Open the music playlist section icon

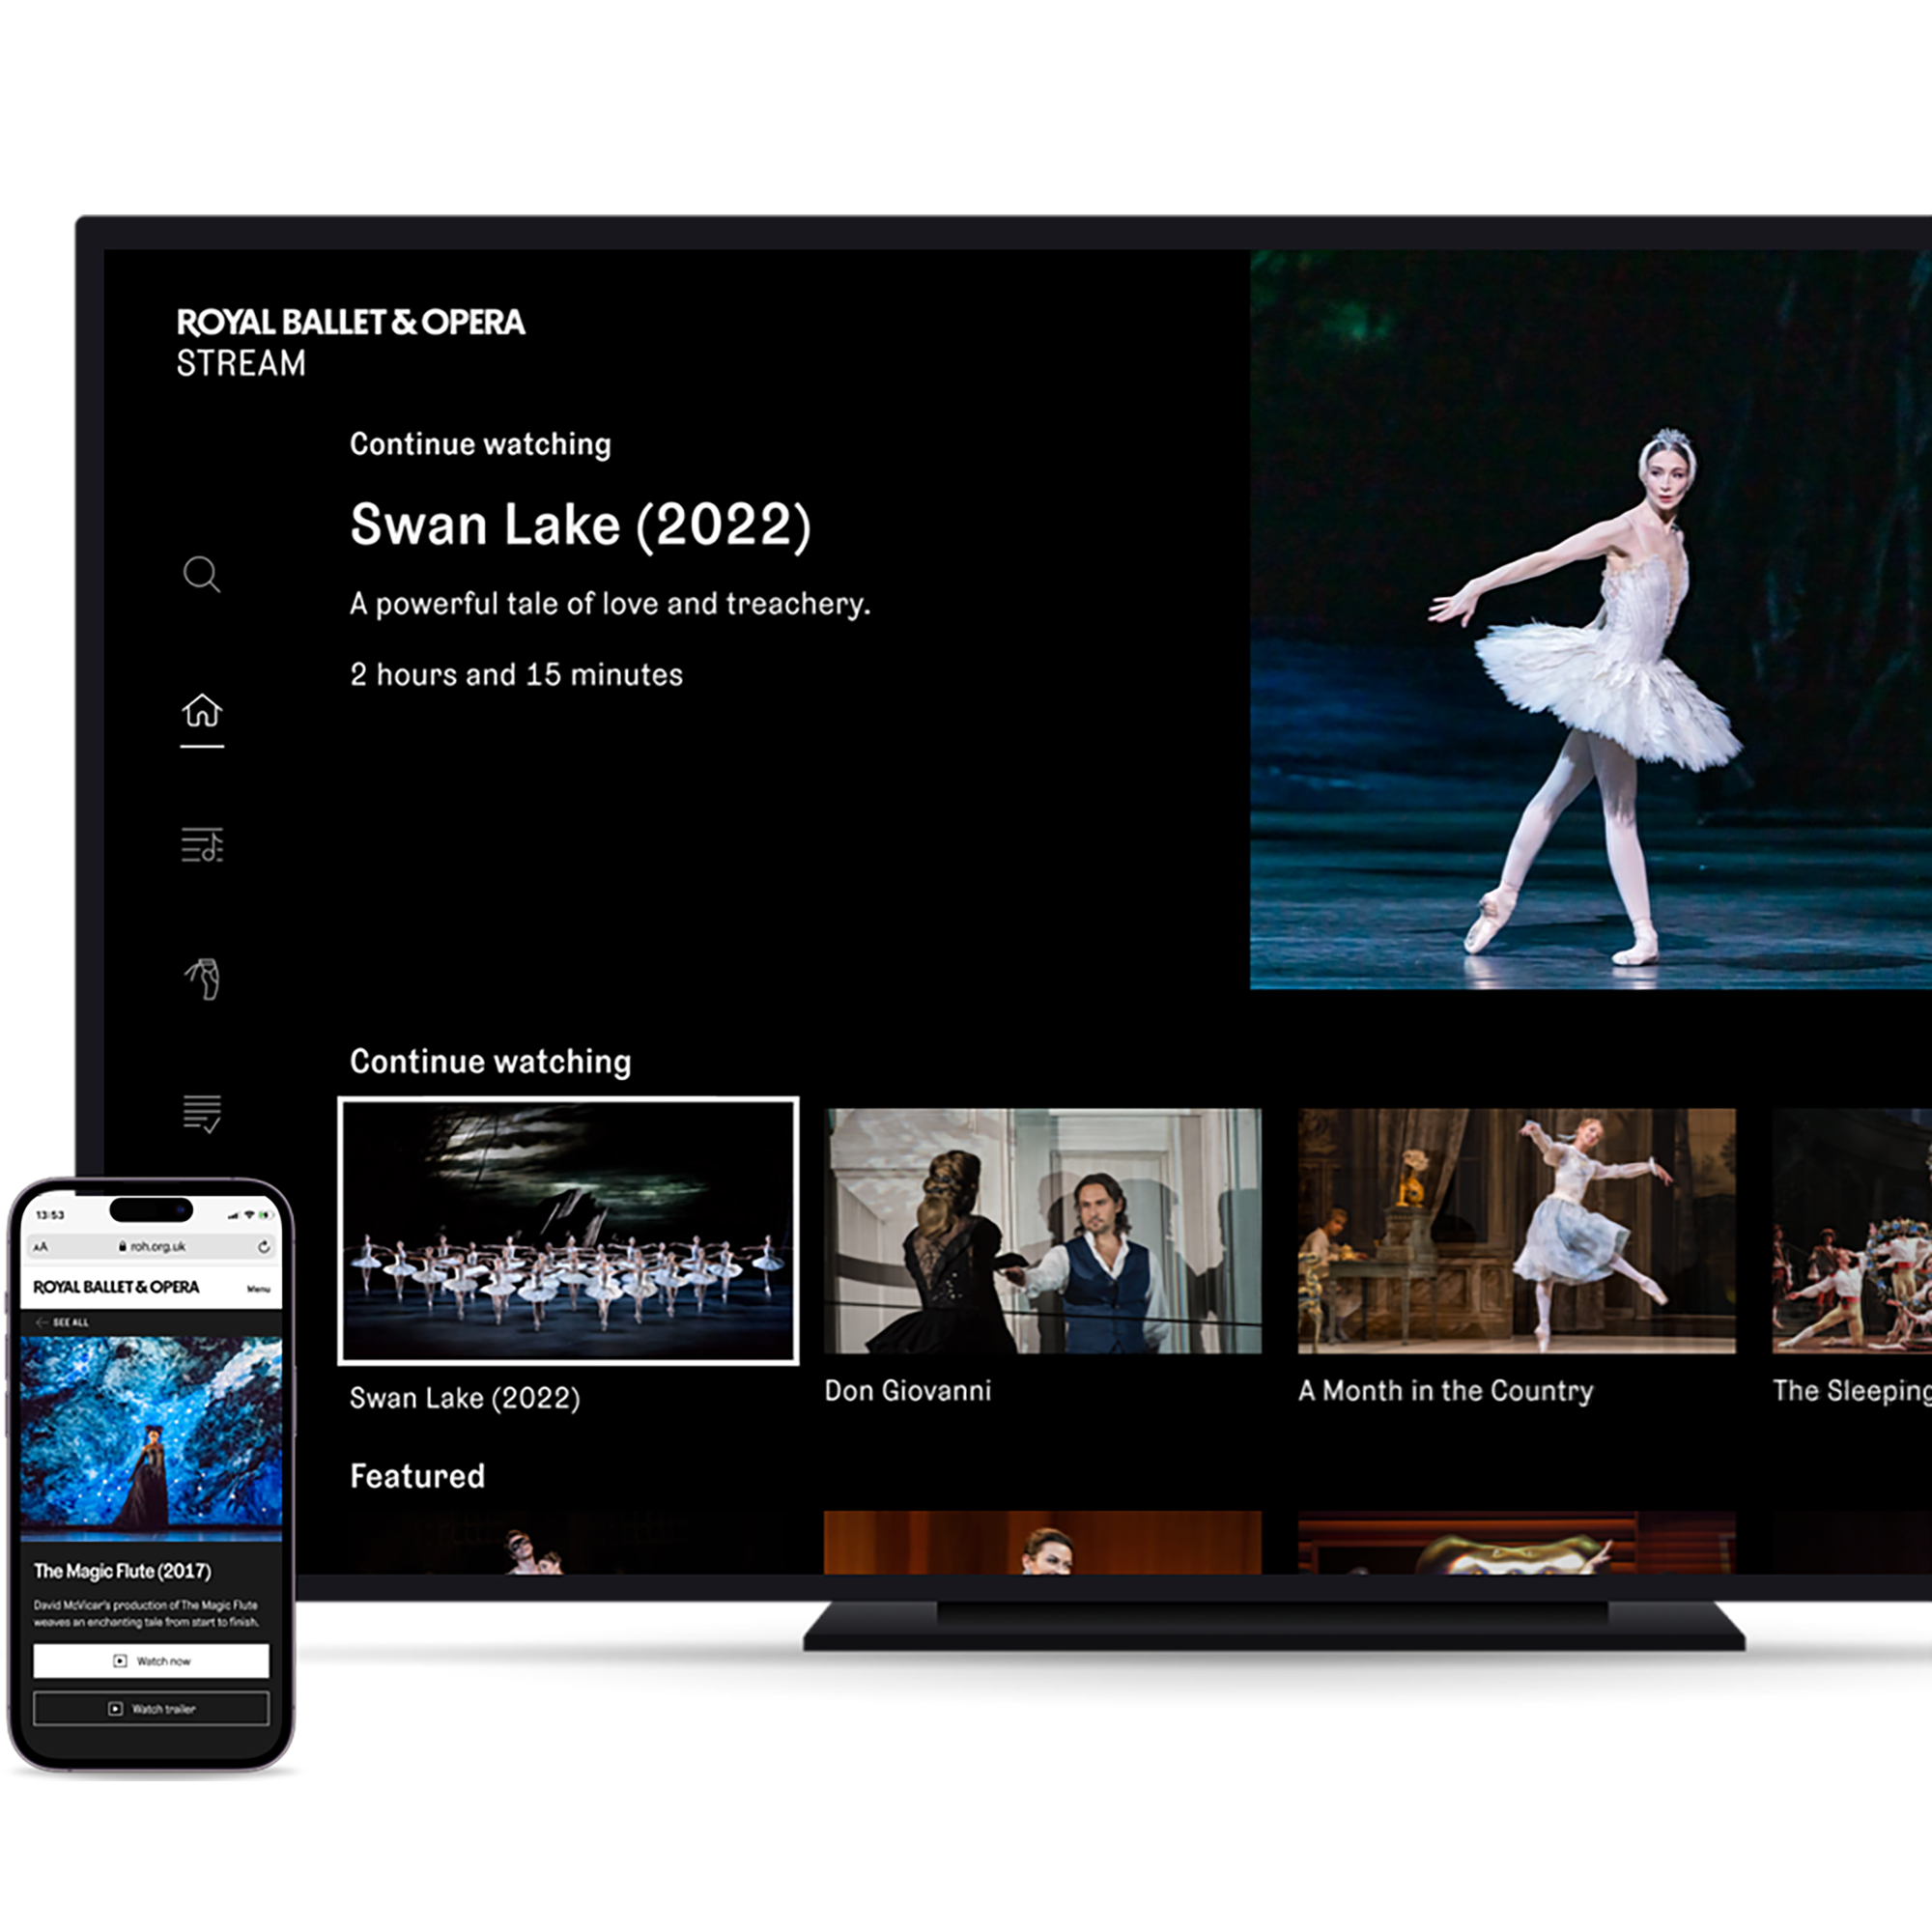pyautogui.click(x=203, y=848)
